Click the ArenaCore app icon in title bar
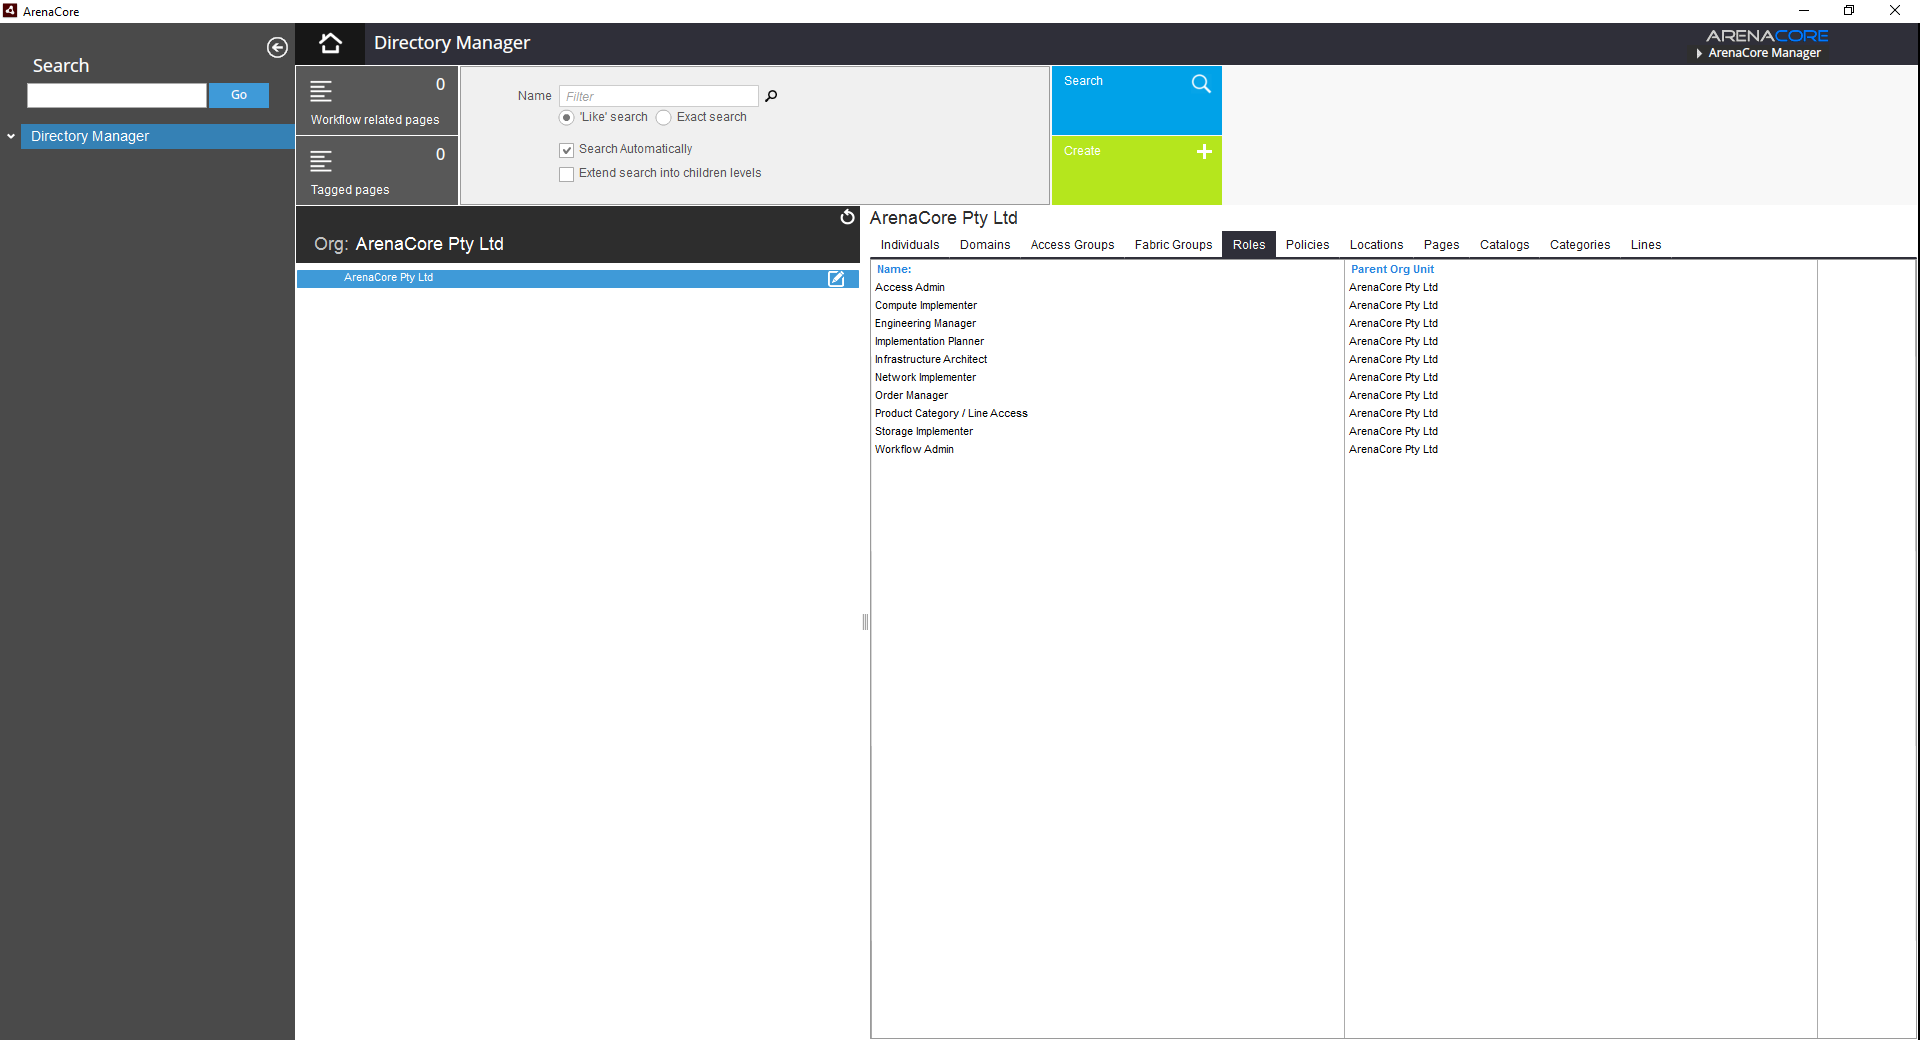This screenshot has width=1920, height=1040. click(x=10, y=11)
